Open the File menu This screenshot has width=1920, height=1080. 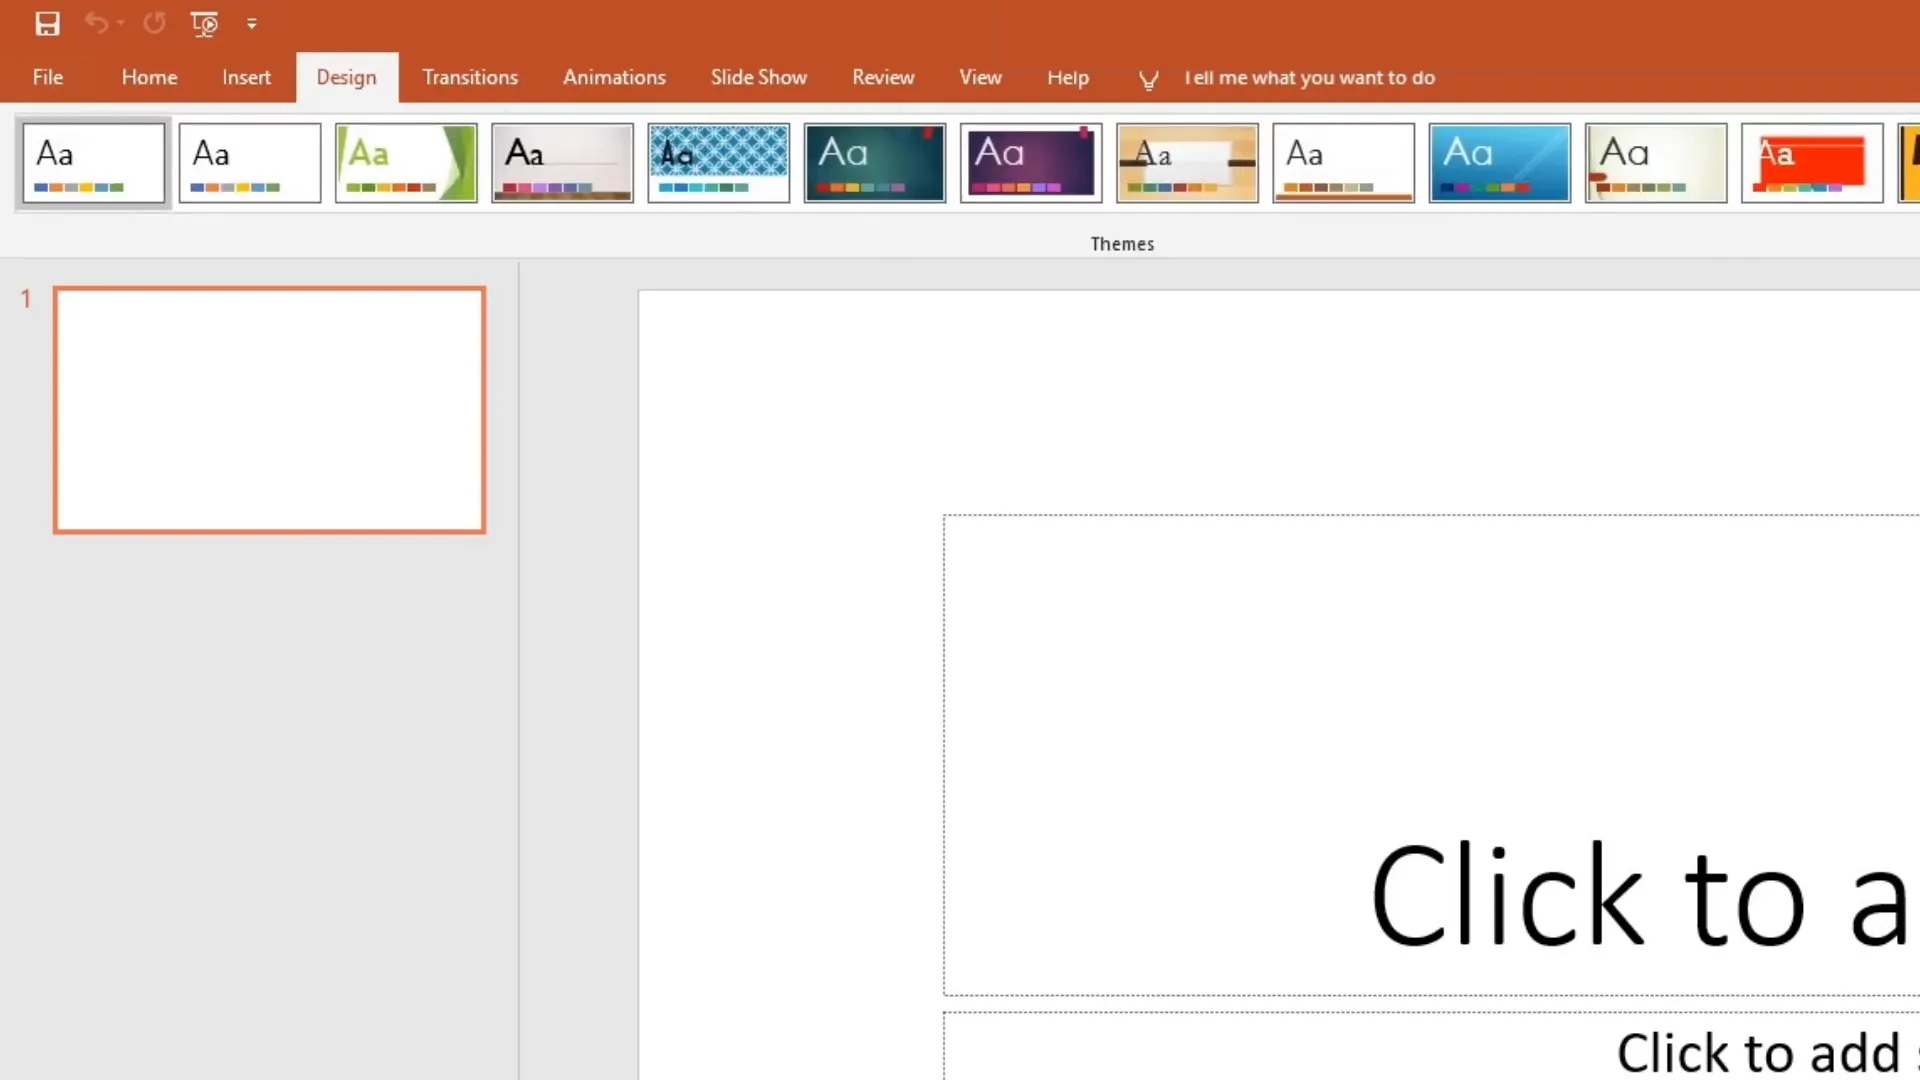click(47, 77)
